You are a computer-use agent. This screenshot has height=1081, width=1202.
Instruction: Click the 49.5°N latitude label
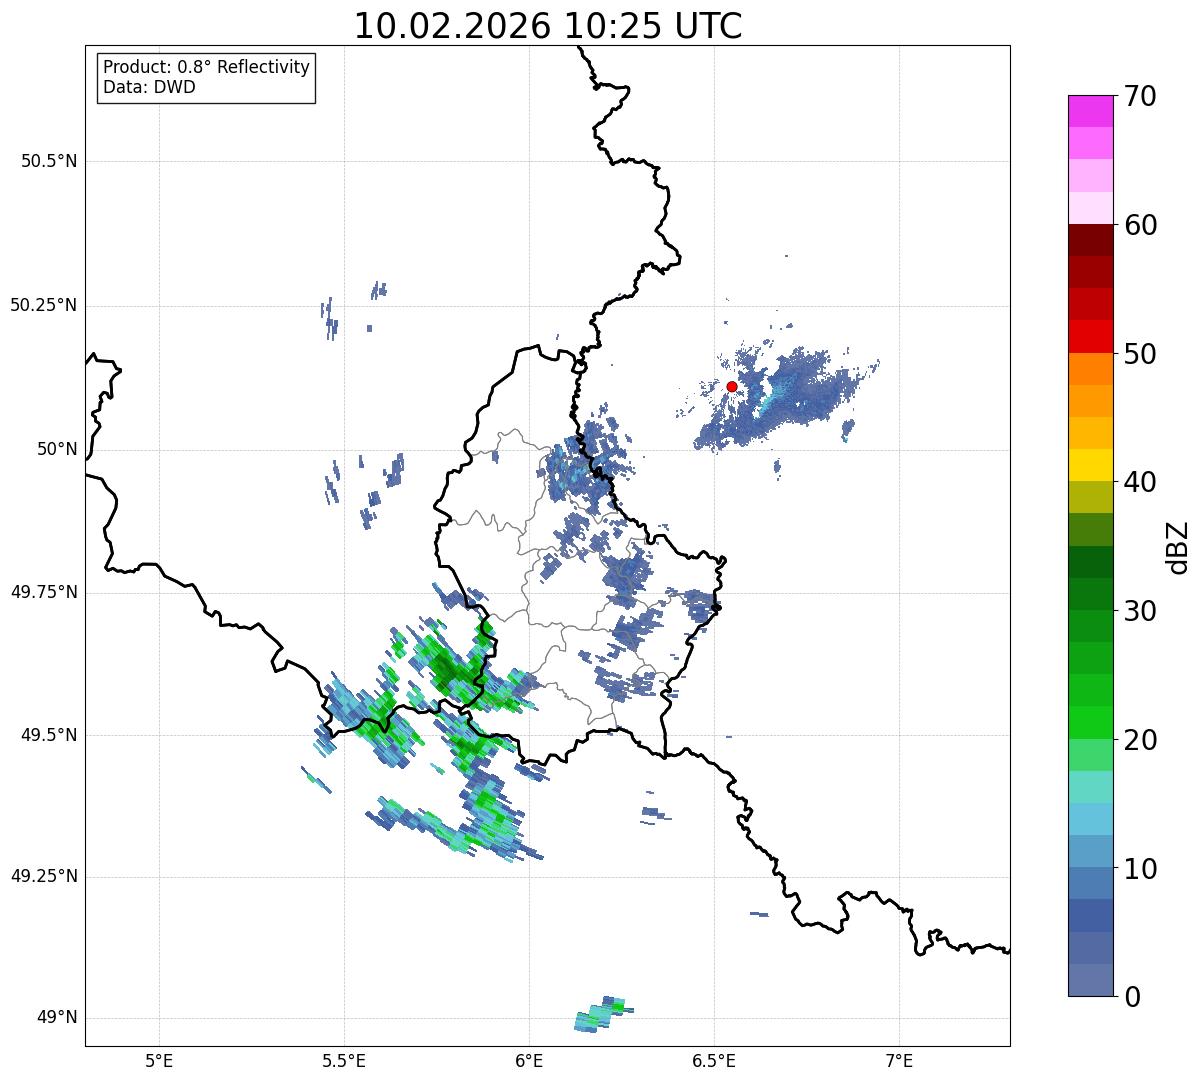point(49,735)
